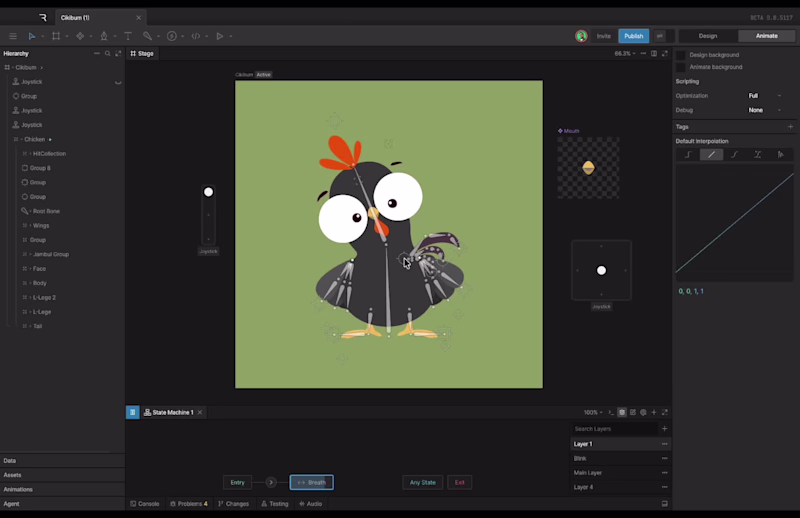The image size is (800, 518).
Task: Open Debug dropdown set to None
Action: pyautogui.click(x=765, y=110)
